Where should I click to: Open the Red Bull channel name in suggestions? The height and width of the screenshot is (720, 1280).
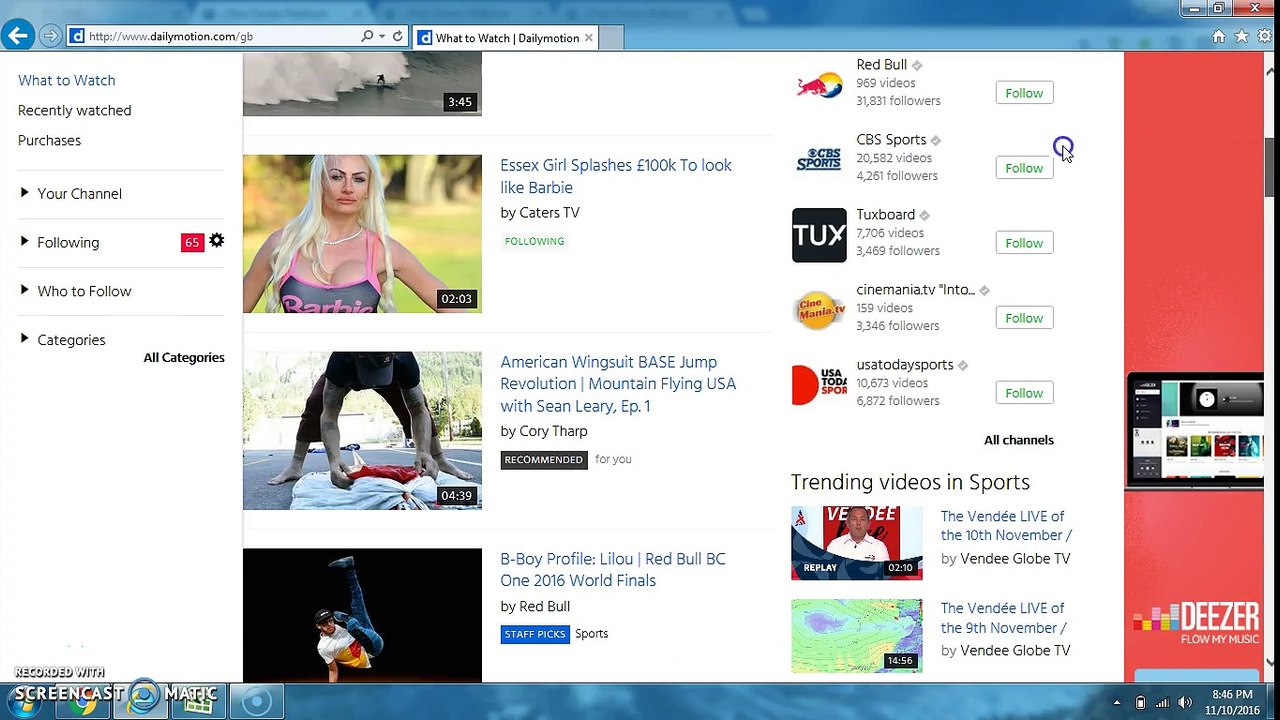[x=881, y=65]
